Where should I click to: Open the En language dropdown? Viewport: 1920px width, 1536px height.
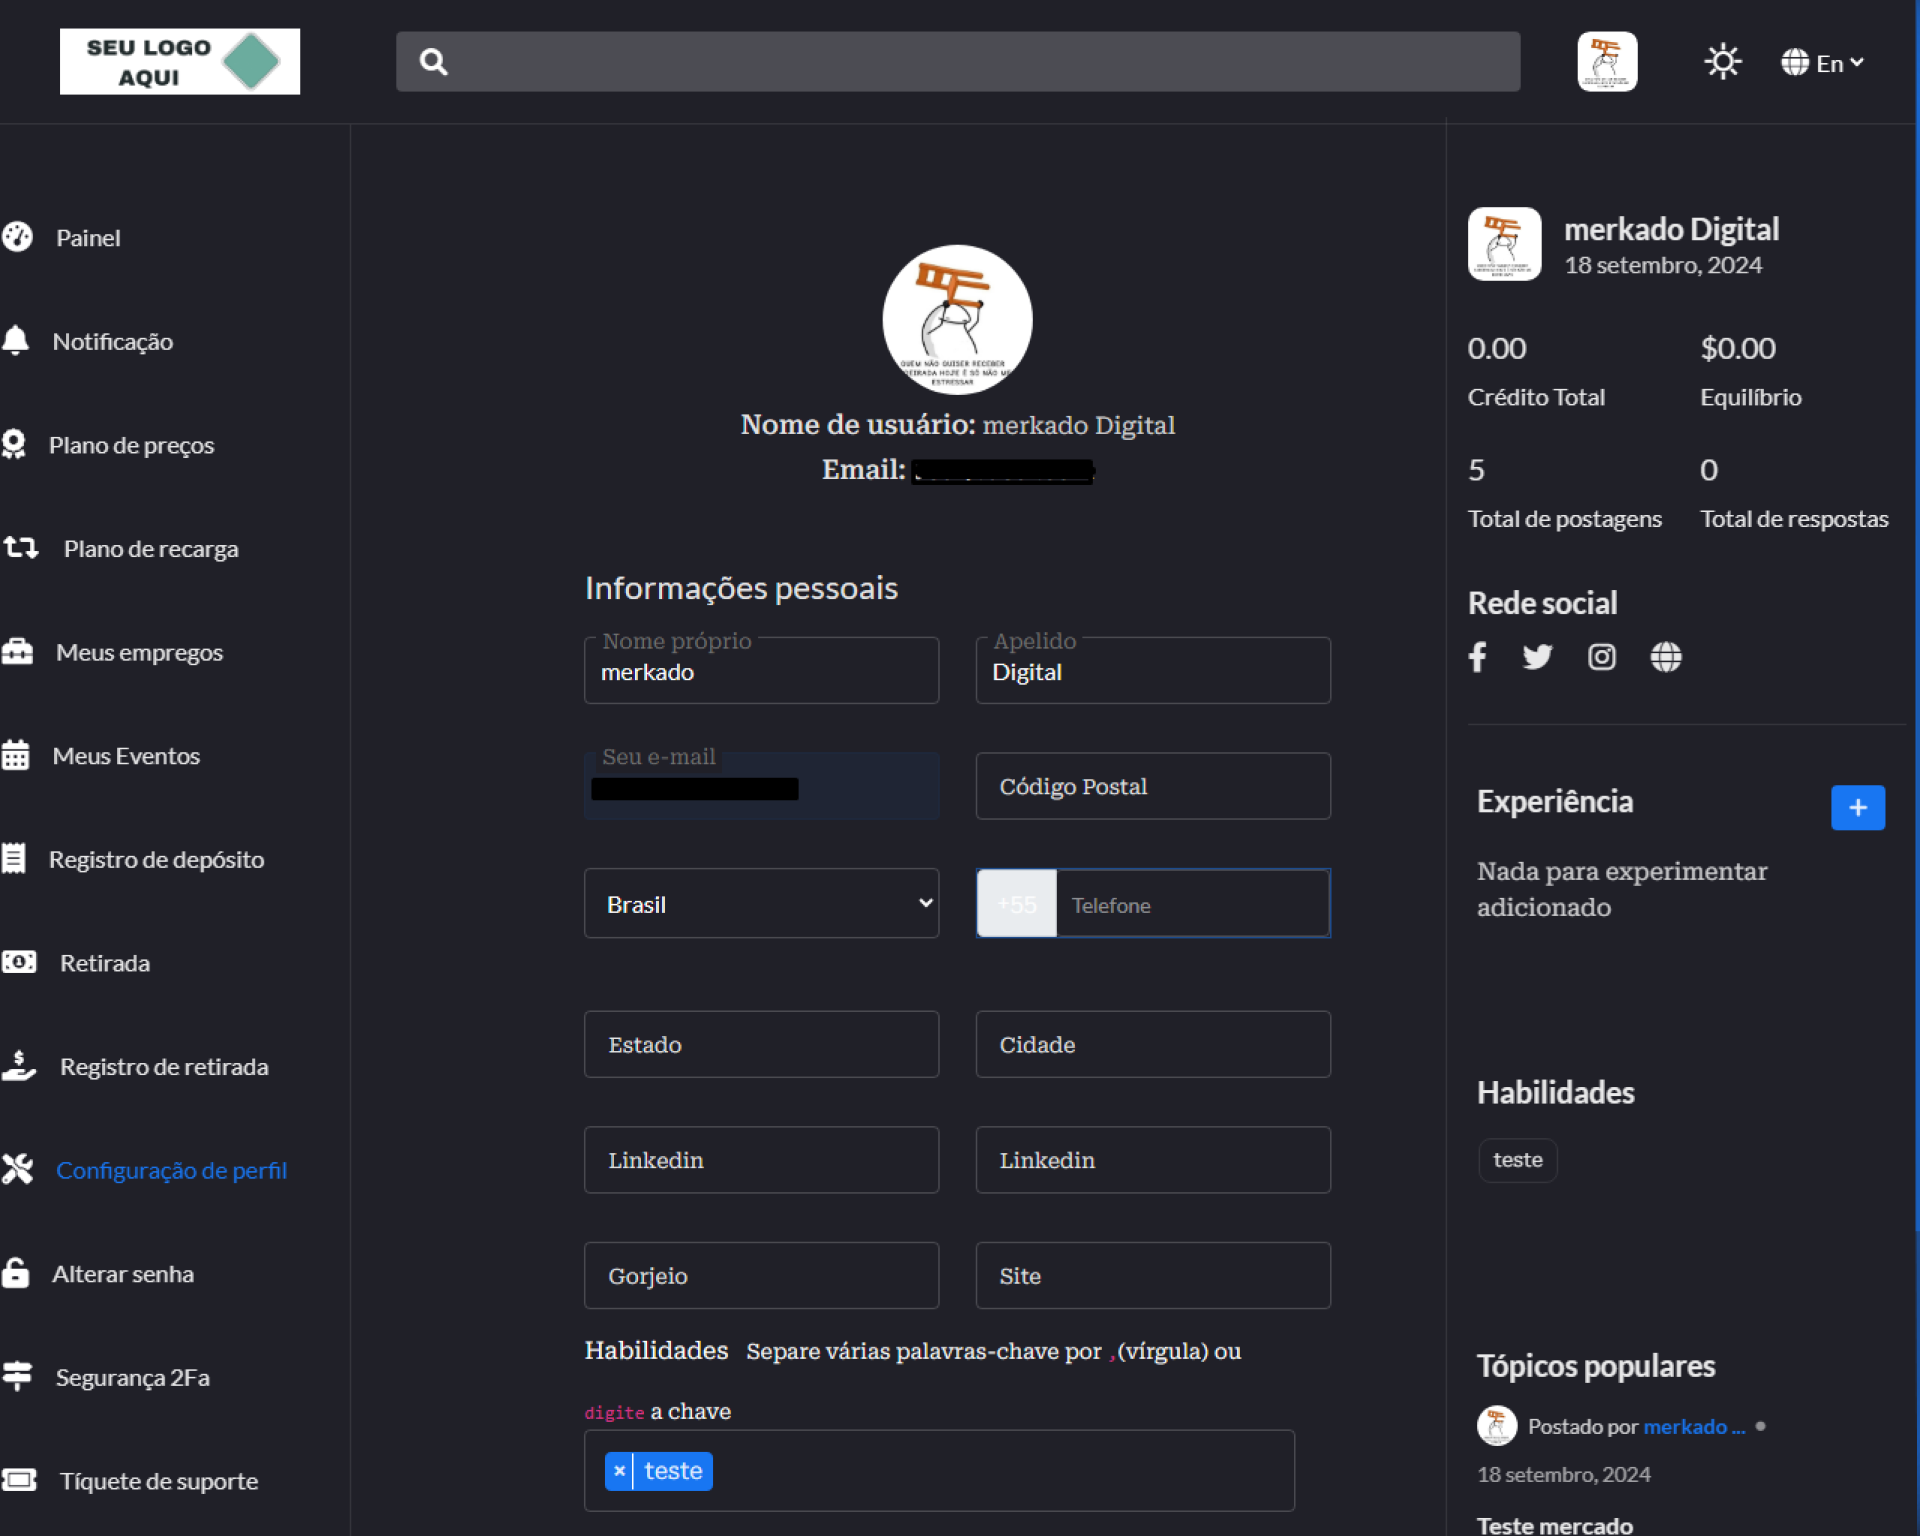coord(1823,63)
